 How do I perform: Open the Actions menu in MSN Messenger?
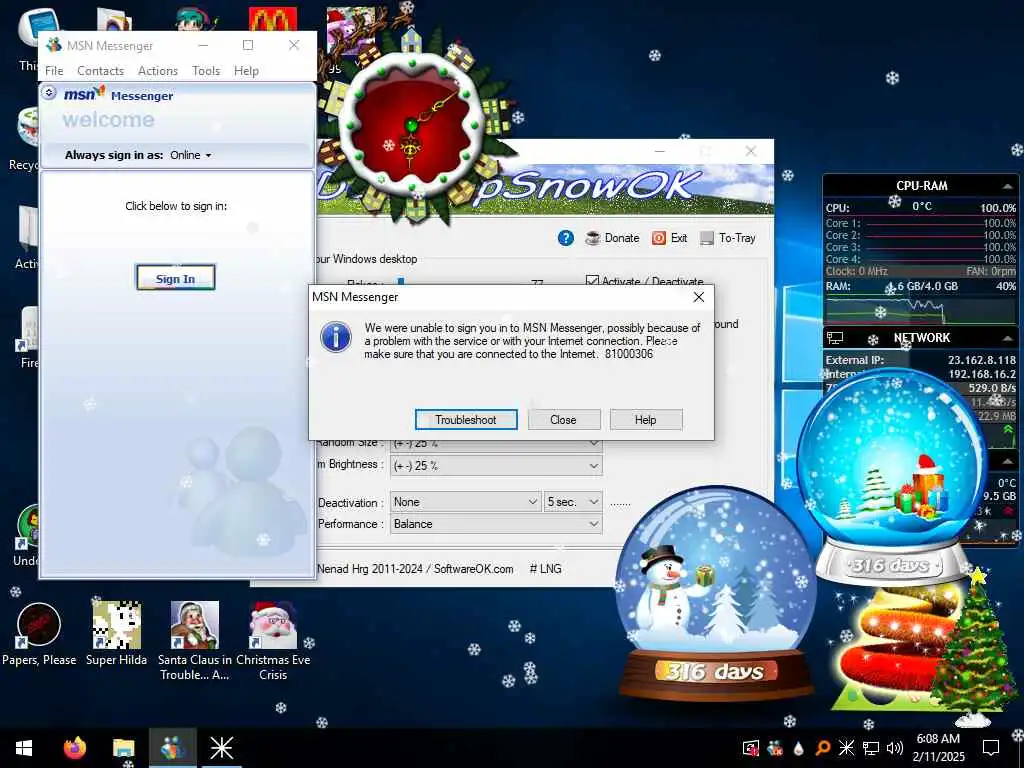(157, 71)
